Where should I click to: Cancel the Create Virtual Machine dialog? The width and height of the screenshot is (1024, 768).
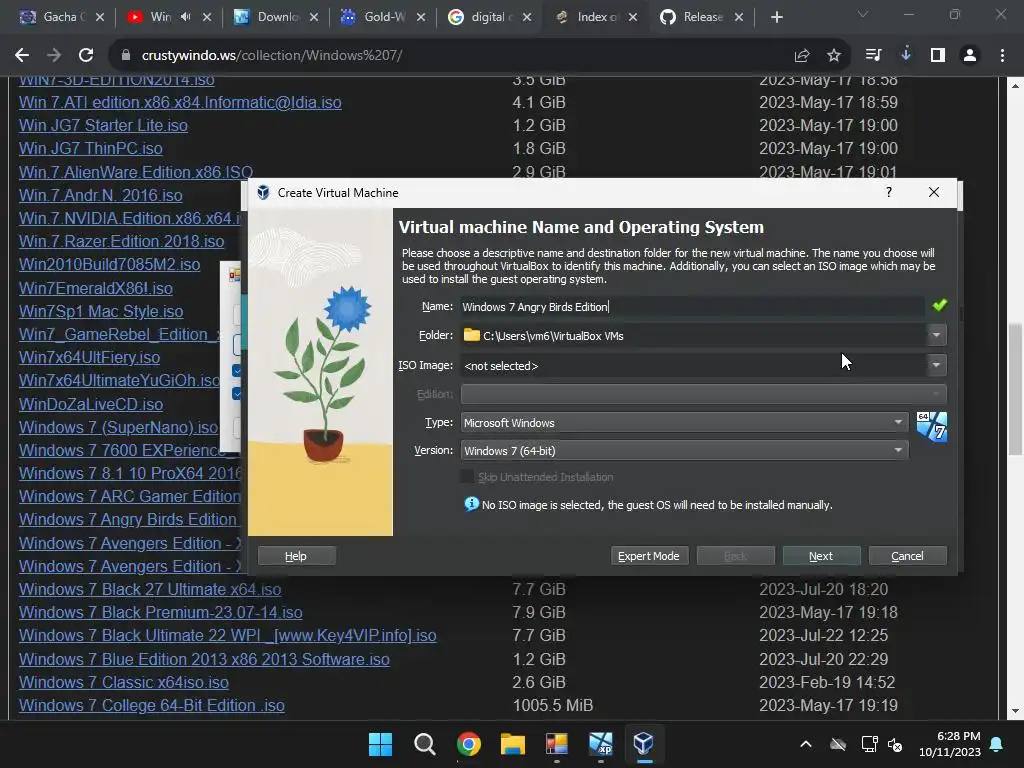coord(907,556)
